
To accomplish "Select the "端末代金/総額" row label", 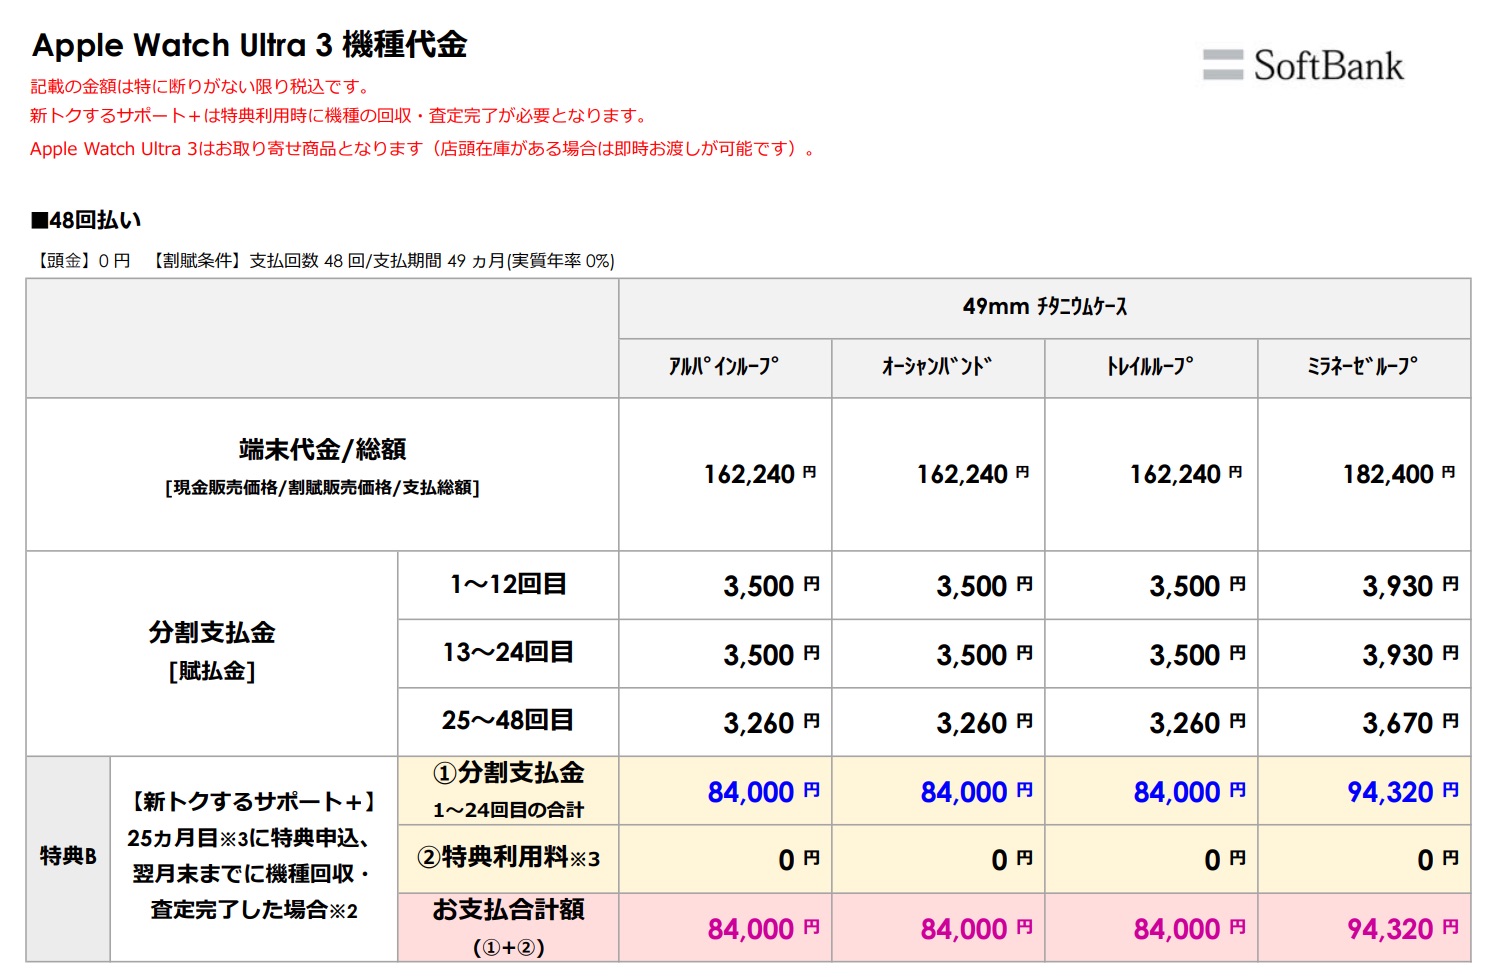I will tap(322, 450).
